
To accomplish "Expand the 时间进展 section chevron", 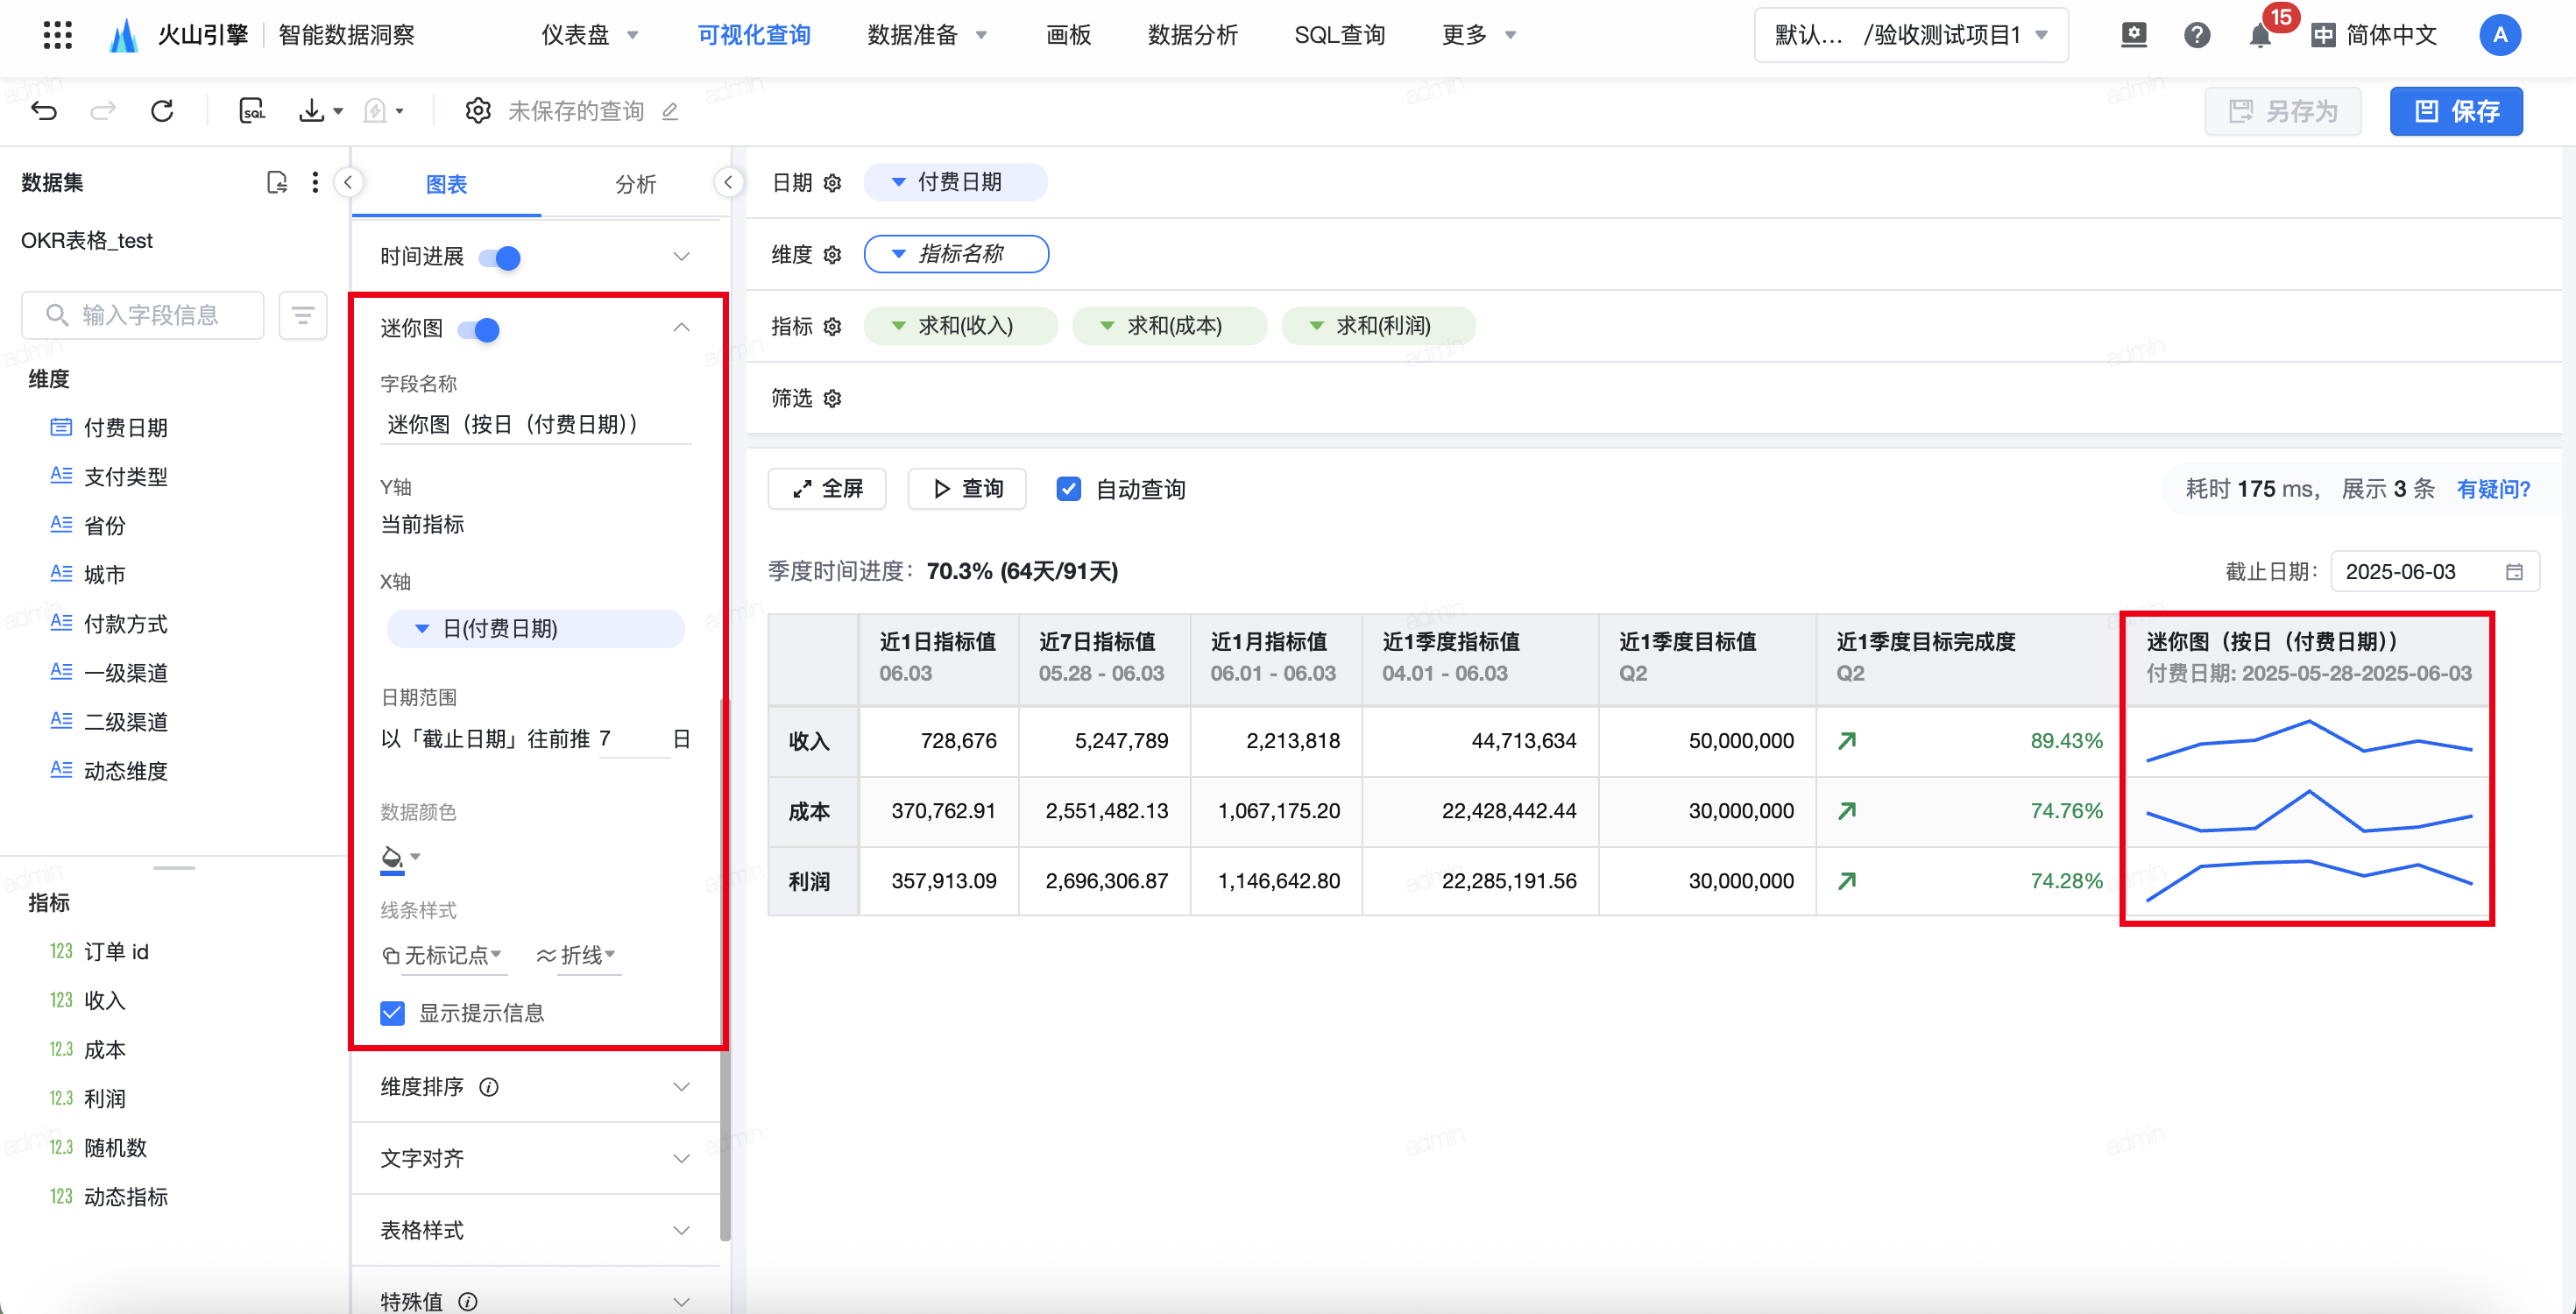I will (681, 257).
